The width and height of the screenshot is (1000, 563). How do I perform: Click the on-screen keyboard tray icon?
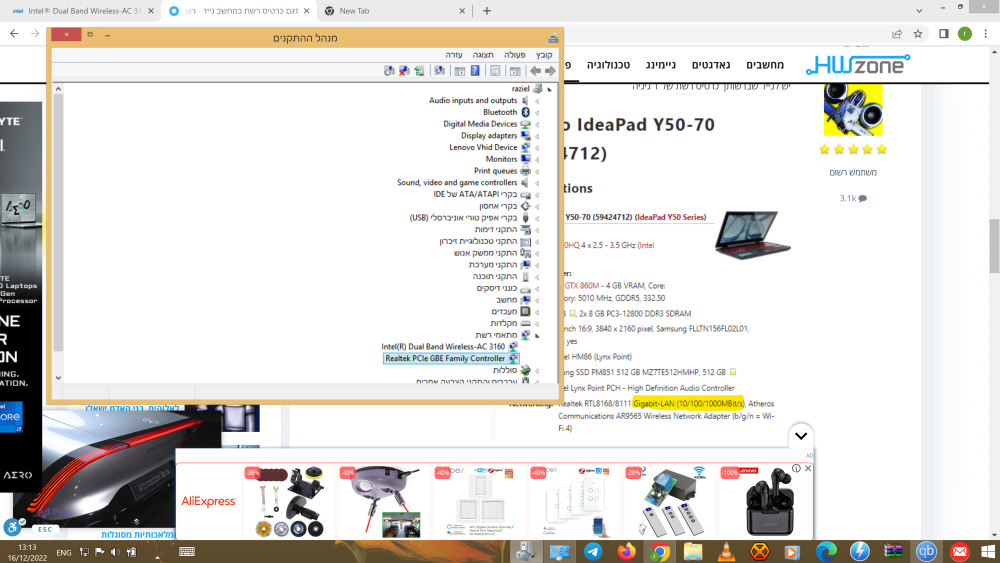(187, 552)
